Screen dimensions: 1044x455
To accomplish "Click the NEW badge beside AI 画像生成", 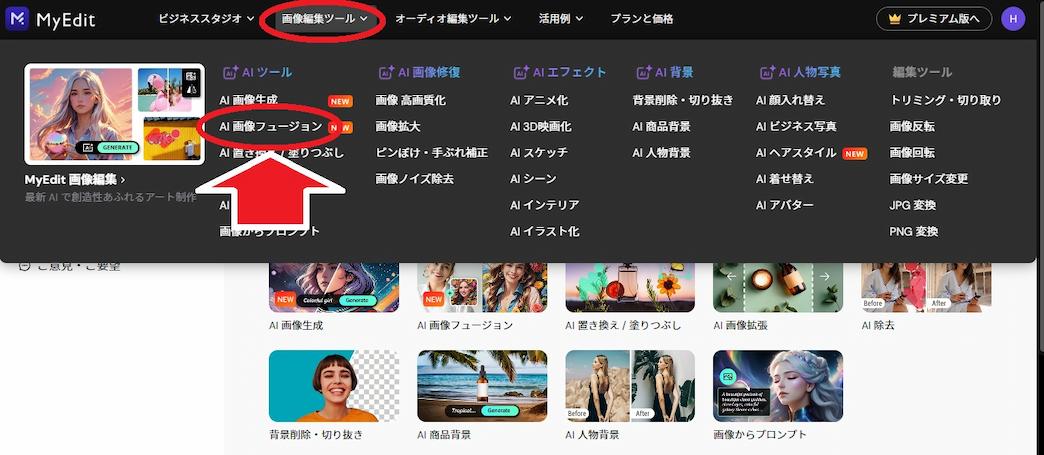I will coord(340,101).
